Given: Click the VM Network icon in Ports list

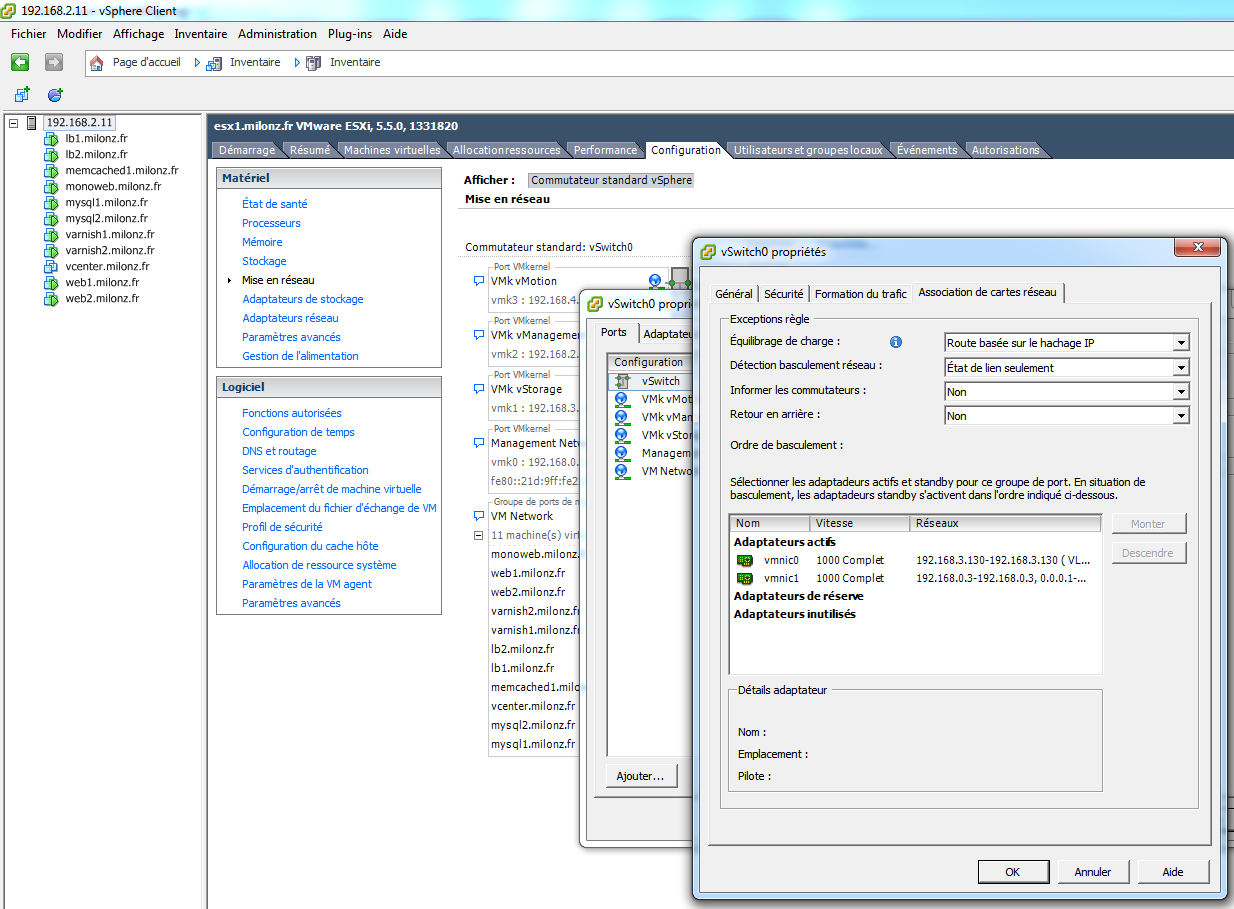Looking at the screenshot, I should (621, 470).
